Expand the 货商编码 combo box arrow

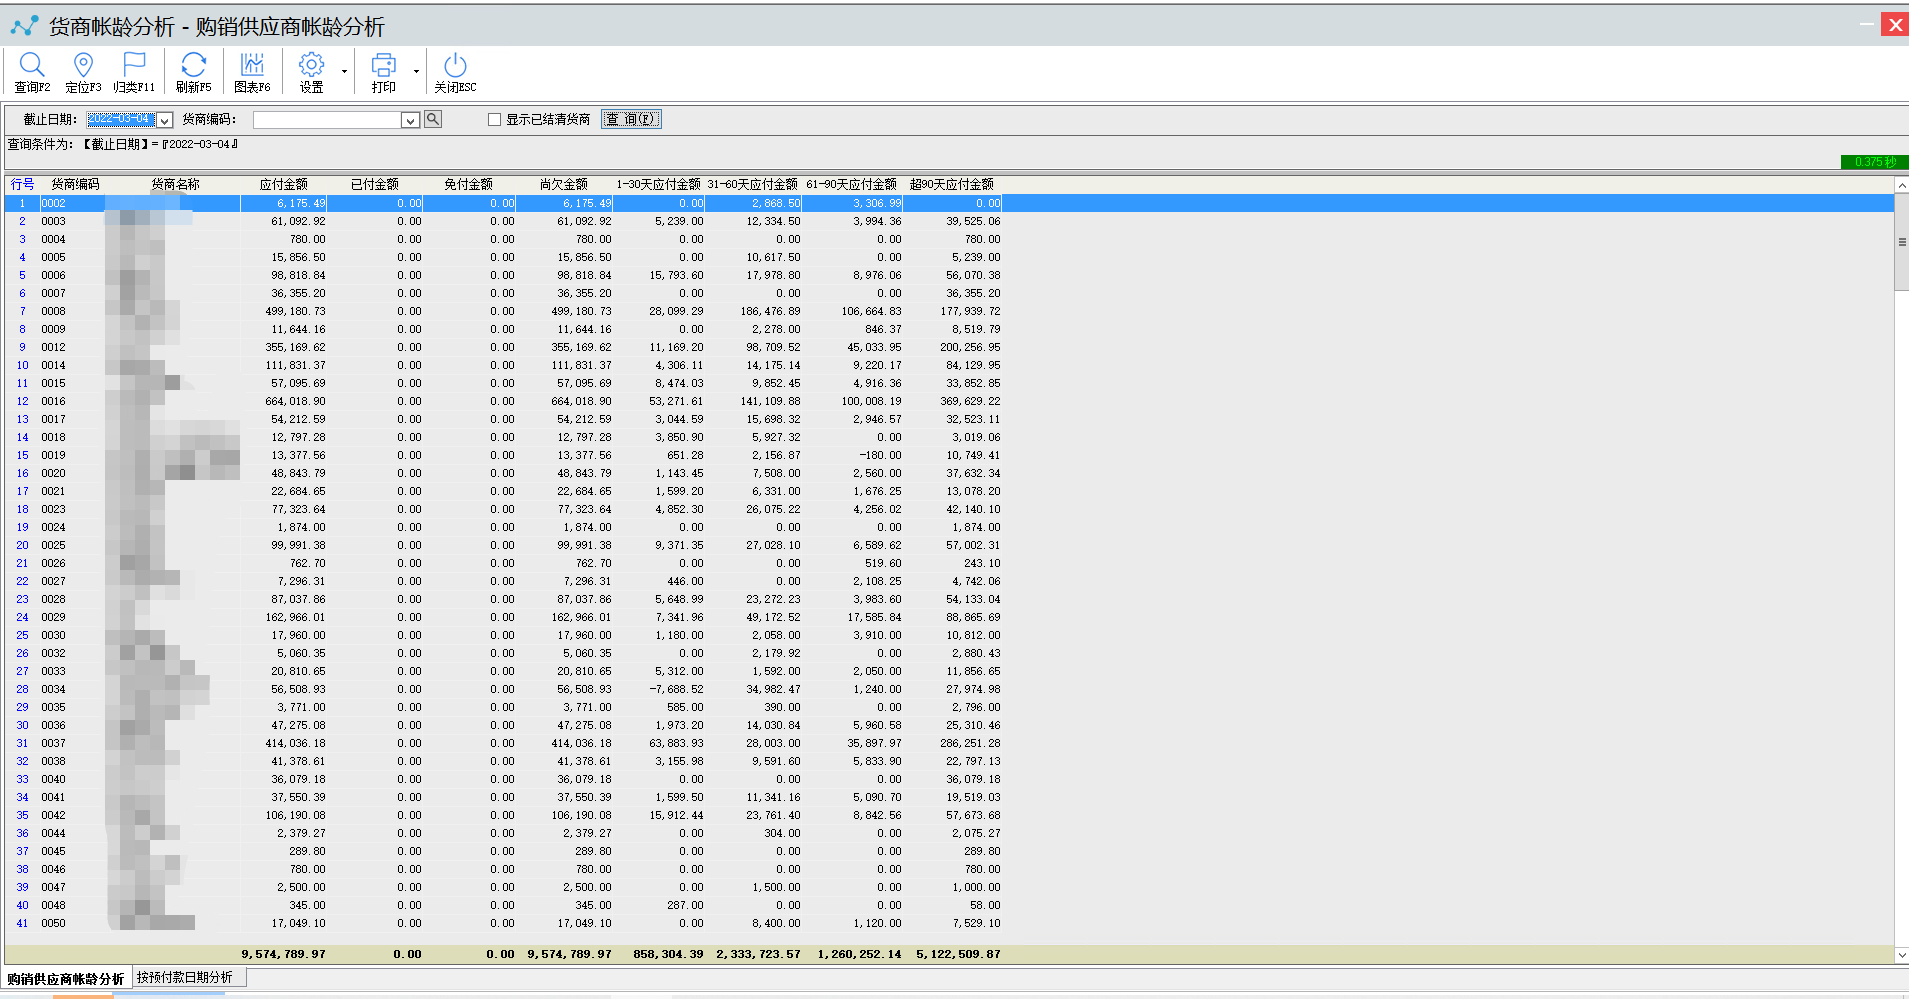(410, 120)
